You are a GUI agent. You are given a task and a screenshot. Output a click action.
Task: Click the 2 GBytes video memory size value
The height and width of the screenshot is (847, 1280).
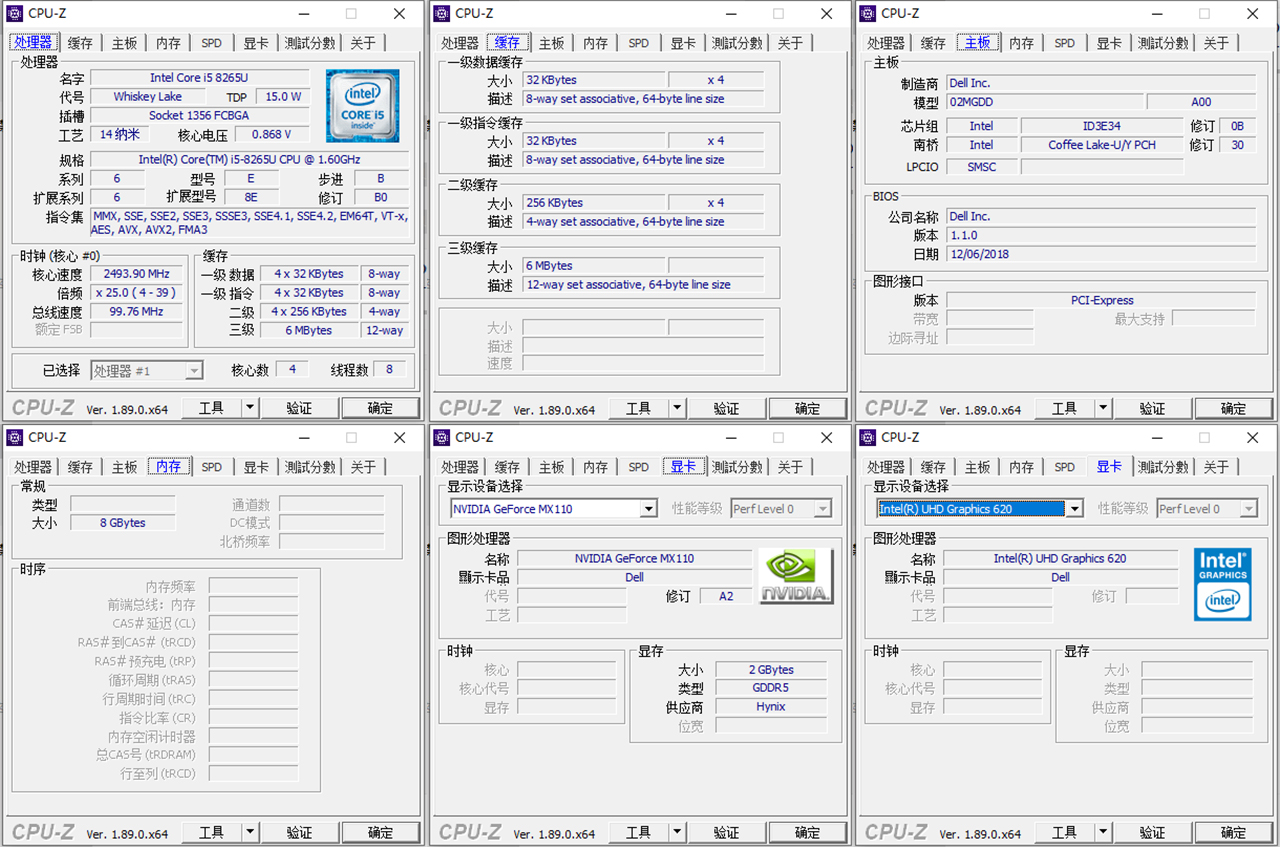[771, 670]
